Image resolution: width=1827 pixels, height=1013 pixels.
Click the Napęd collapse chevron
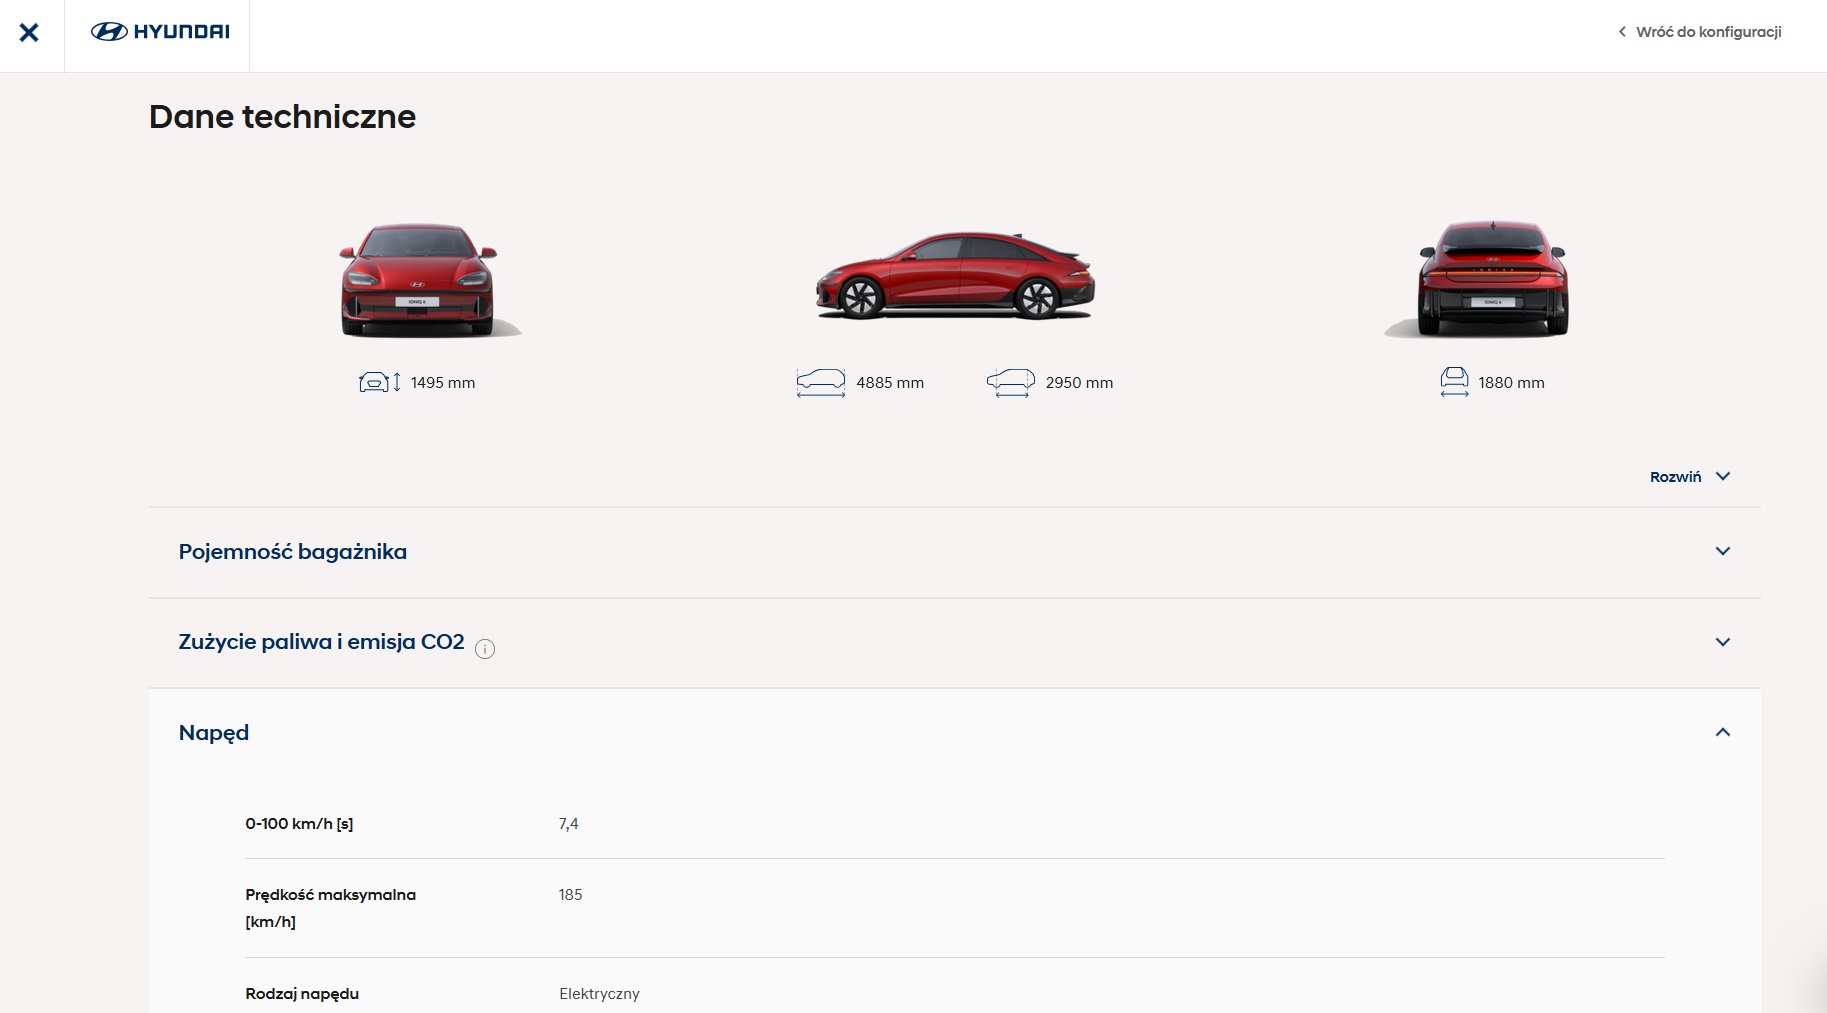(1723, 732)
